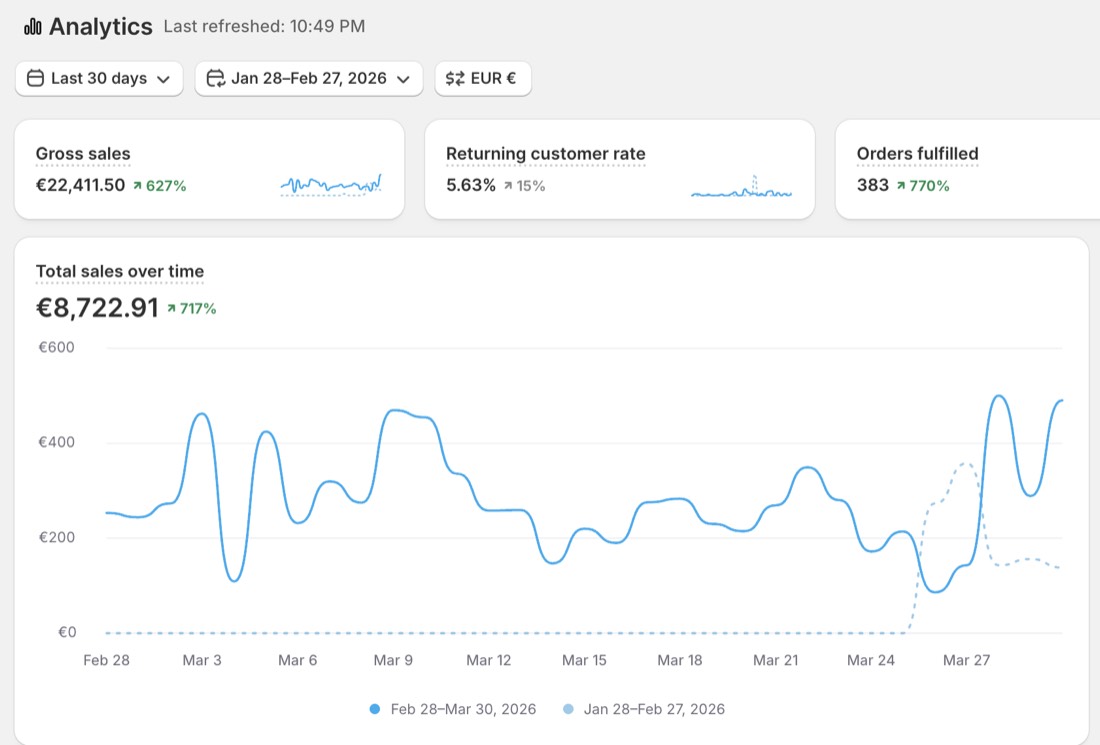The image size is (1100, 745).
Task: Click the €600 y-axis label
Action: pos(56,347)
